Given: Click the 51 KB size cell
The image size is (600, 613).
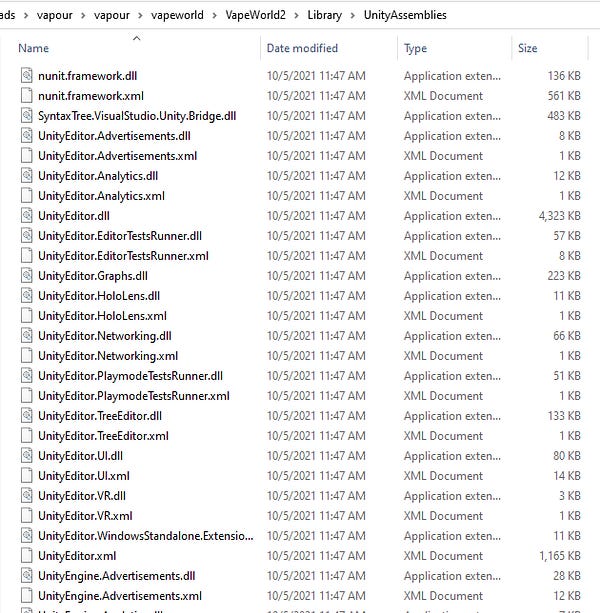Looking at the screenshot, I should [x=567, y=375].
